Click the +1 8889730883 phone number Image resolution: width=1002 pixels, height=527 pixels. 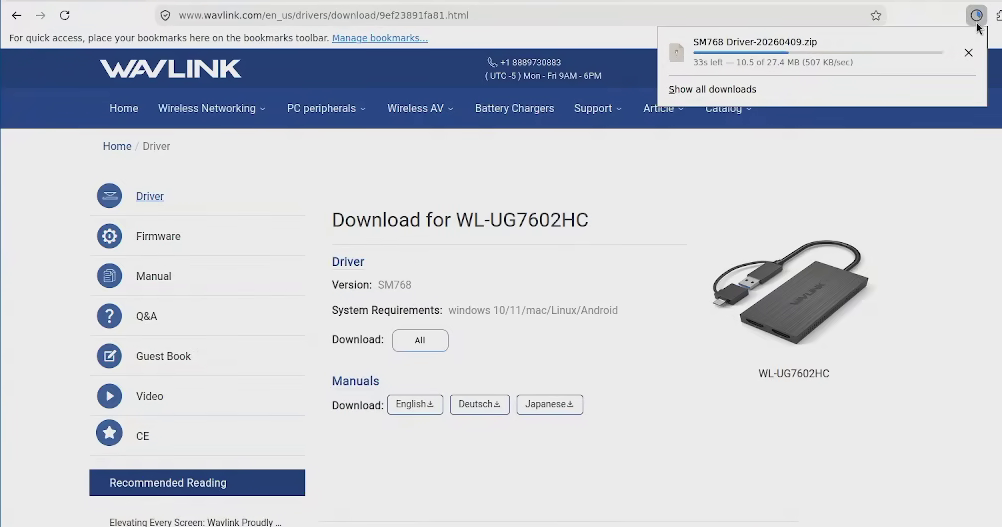coord(530,63)
